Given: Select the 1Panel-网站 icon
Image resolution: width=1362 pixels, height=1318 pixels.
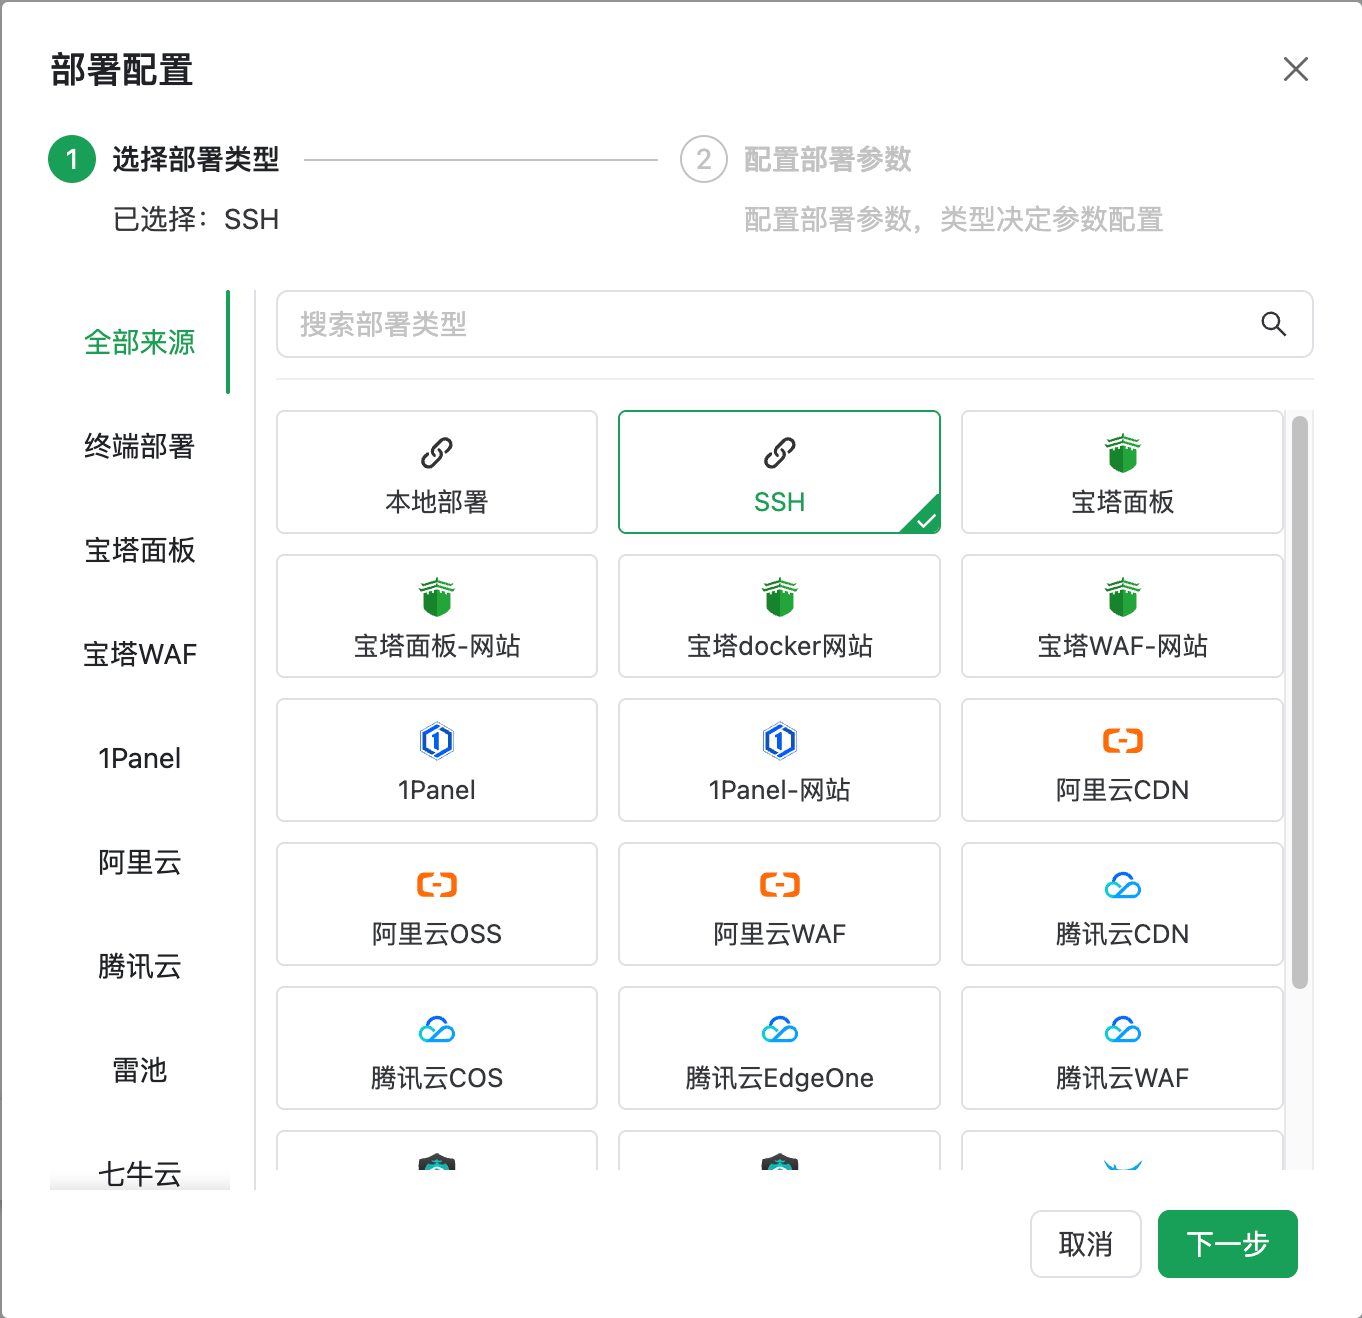Looking at the screenshot, I should point(780,741).
